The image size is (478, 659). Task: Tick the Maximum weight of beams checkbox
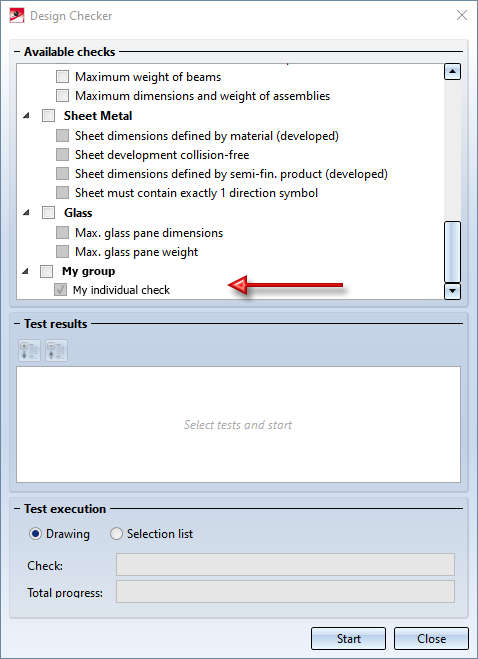coord(62,77)
